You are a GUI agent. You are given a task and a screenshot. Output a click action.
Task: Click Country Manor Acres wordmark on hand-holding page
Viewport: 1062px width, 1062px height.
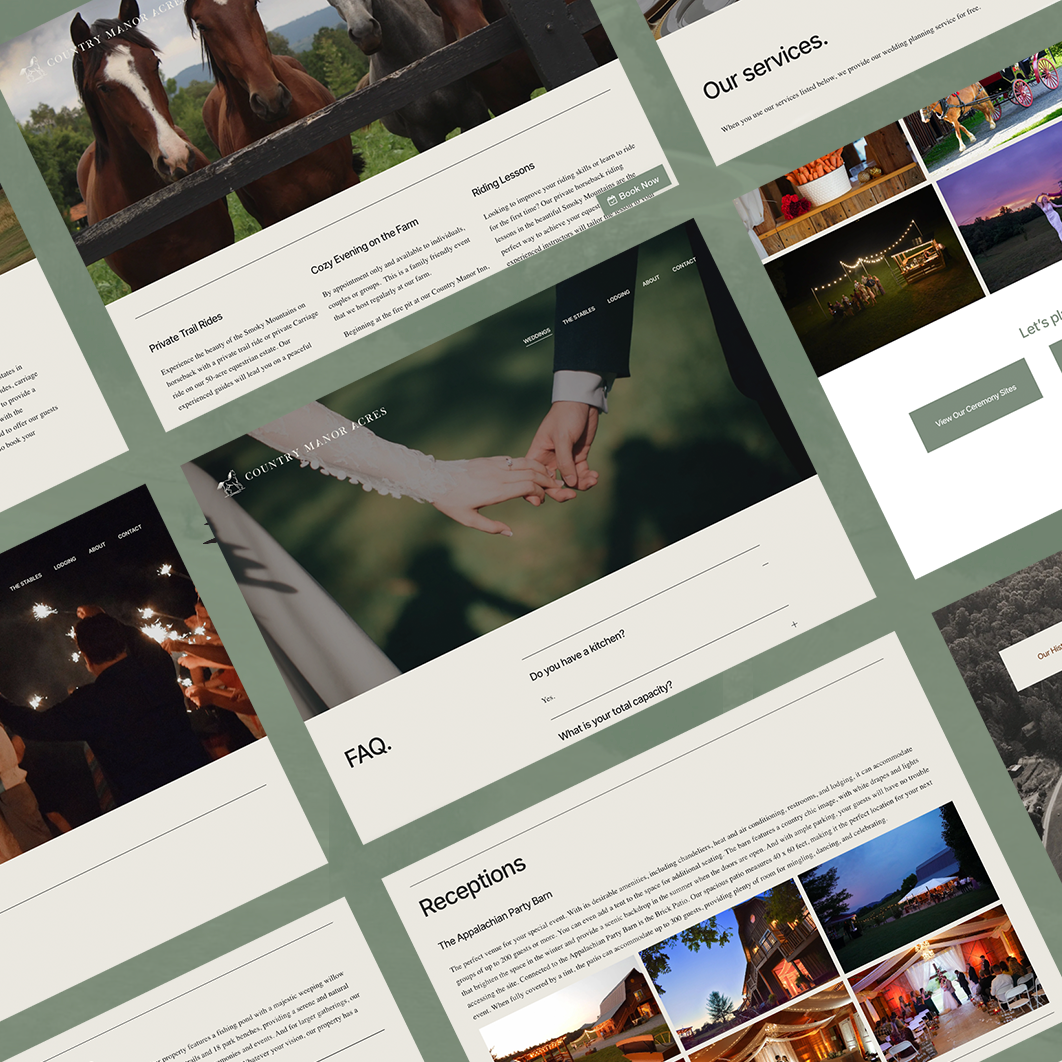(x=316, y=444)
